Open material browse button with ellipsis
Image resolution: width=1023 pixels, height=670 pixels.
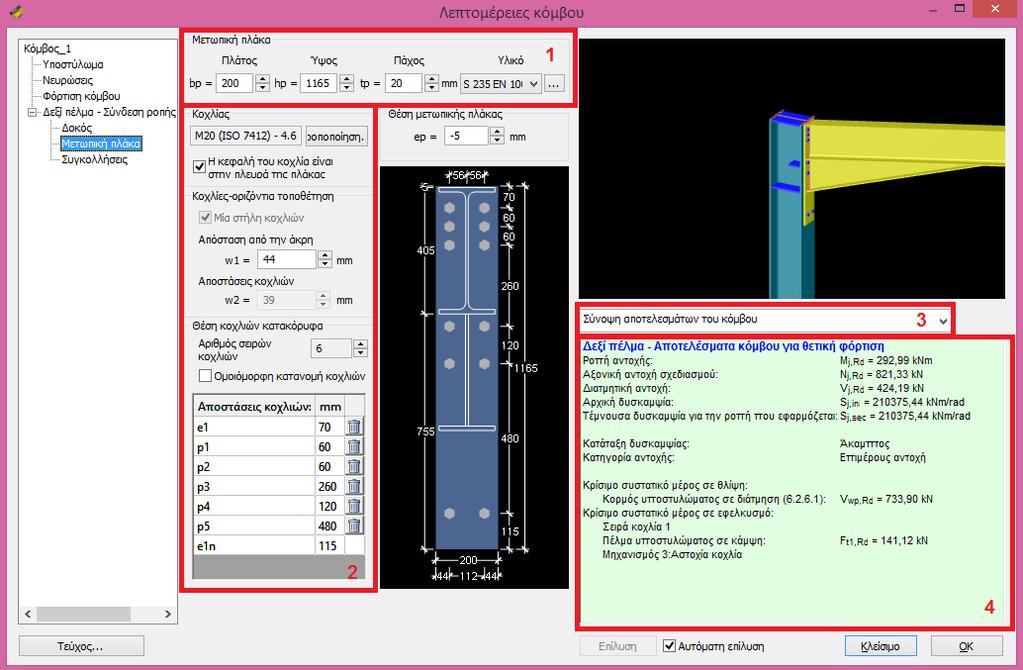(x=554, y=84)
